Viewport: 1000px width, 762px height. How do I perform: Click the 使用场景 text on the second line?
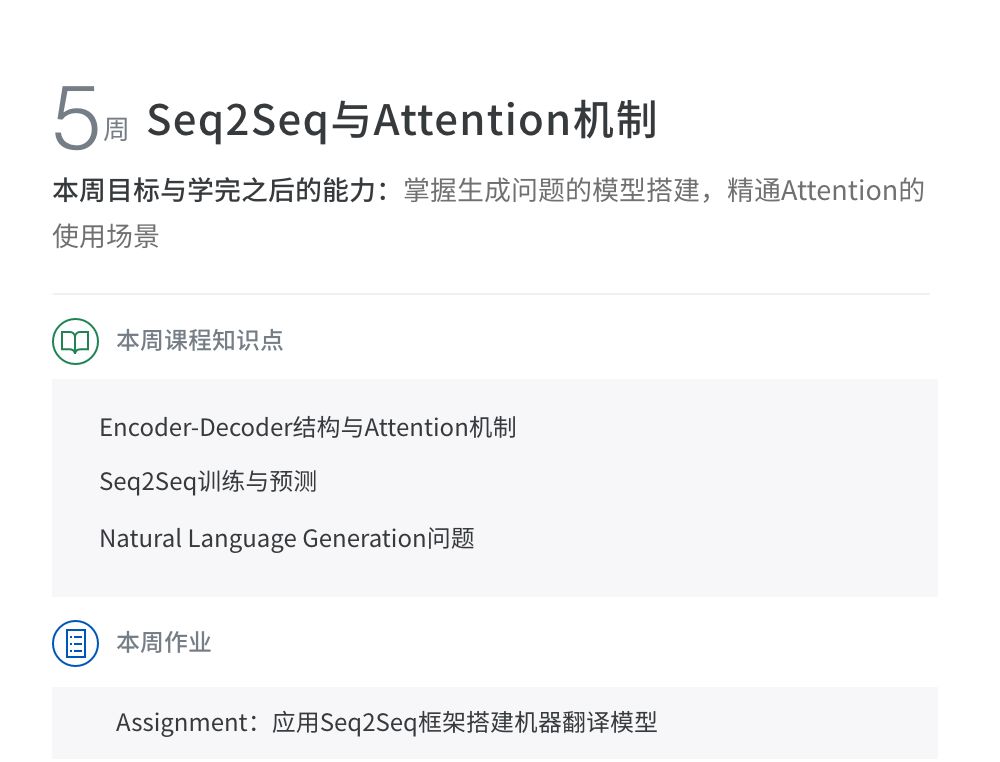[x=106, y=236]
